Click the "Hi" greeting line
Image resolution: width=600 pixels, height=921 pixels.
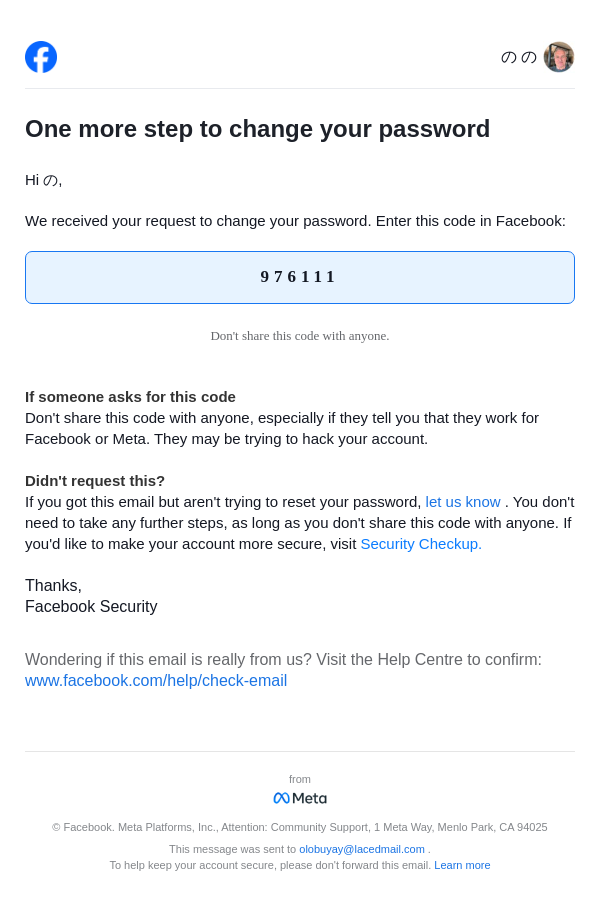[44, 180]
